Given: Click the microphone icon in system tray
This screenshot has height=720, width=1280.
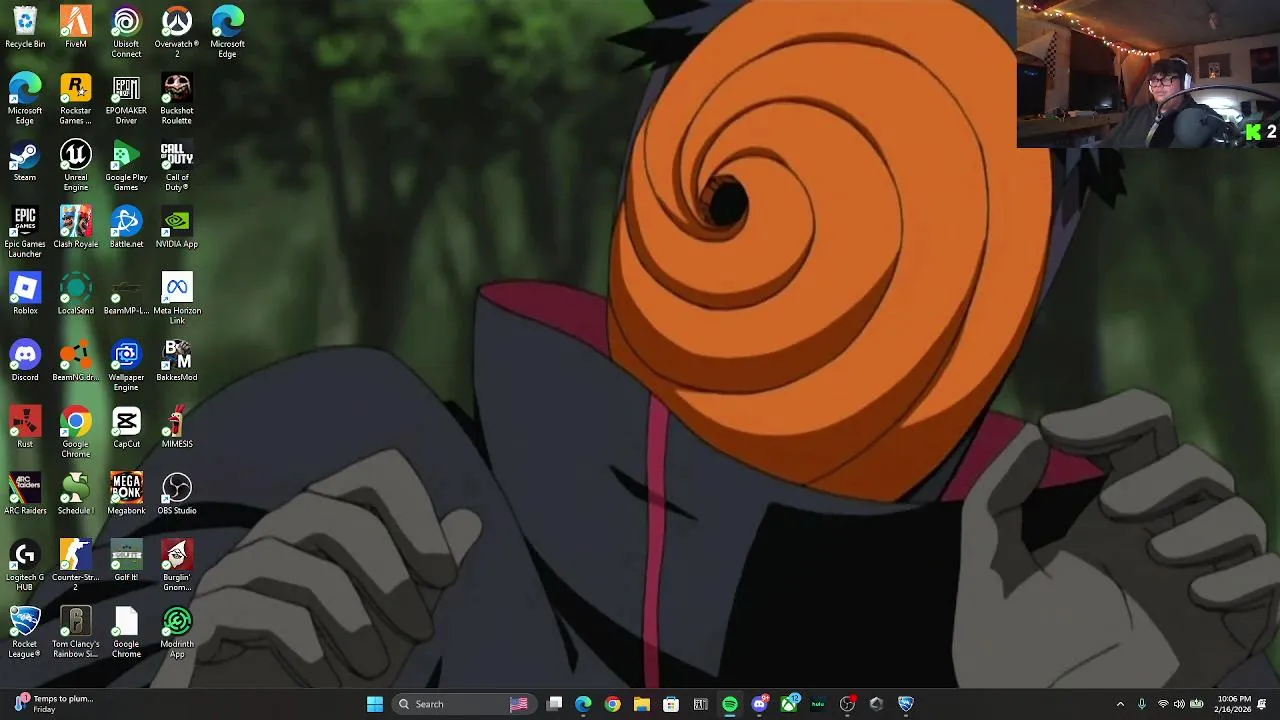Looking at the screenshot, I should pos(1141,704).
